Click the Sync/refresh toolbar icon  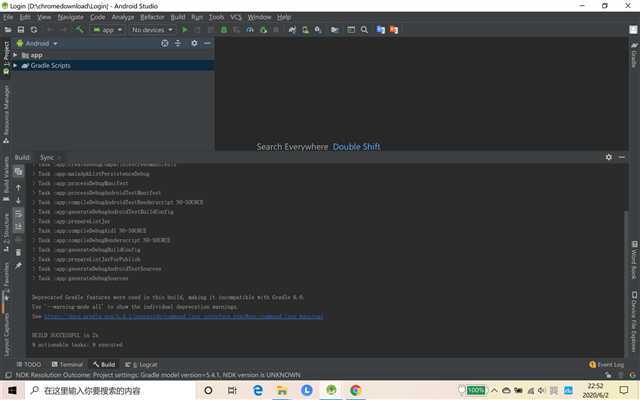pos(34,30)
